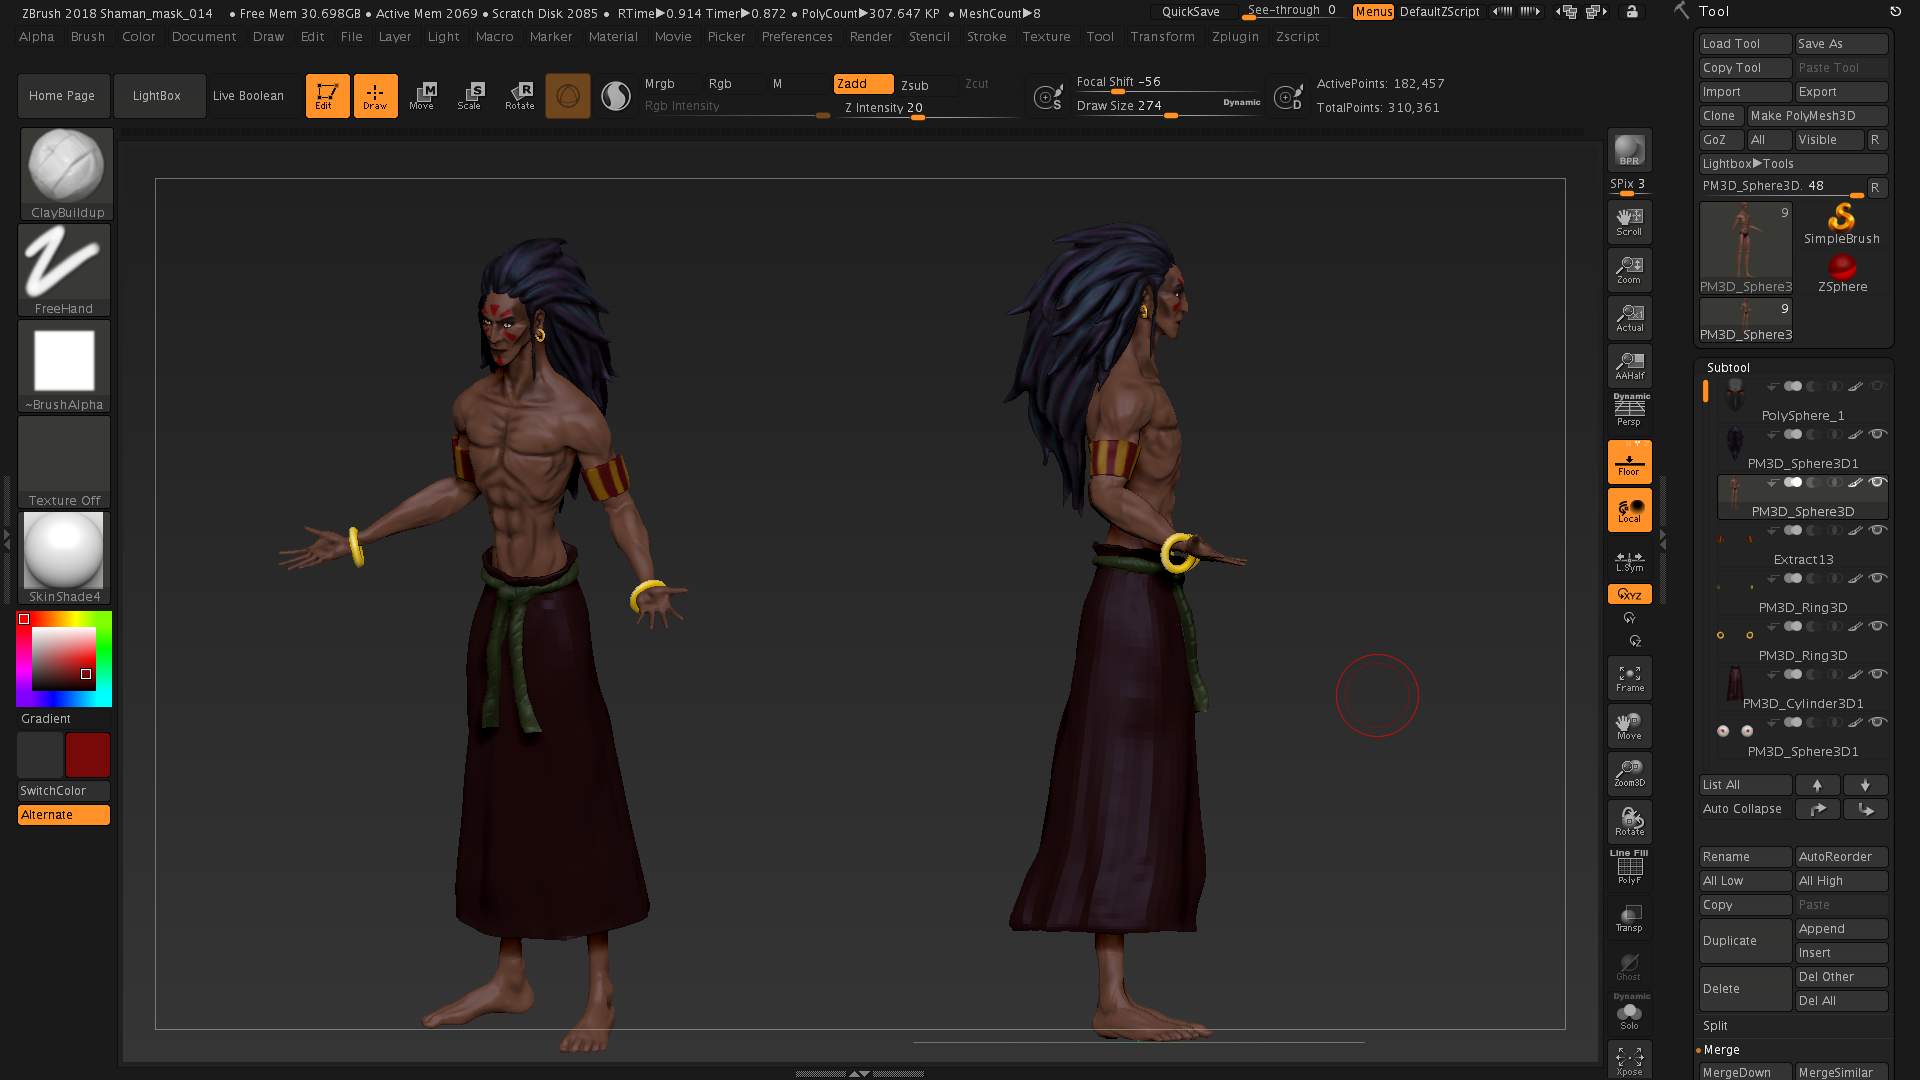
Task: Toggle the XYZ rotation mode button
Action: pos(1629,594)
